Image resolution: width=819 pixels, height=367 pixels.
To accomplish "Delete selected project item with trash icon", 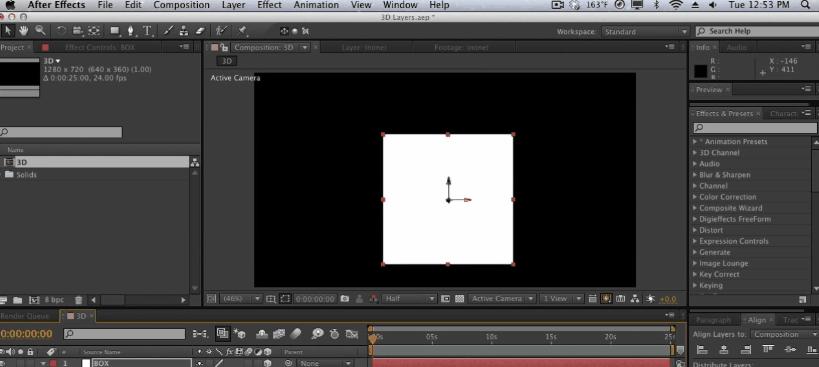I will (78, 300).
